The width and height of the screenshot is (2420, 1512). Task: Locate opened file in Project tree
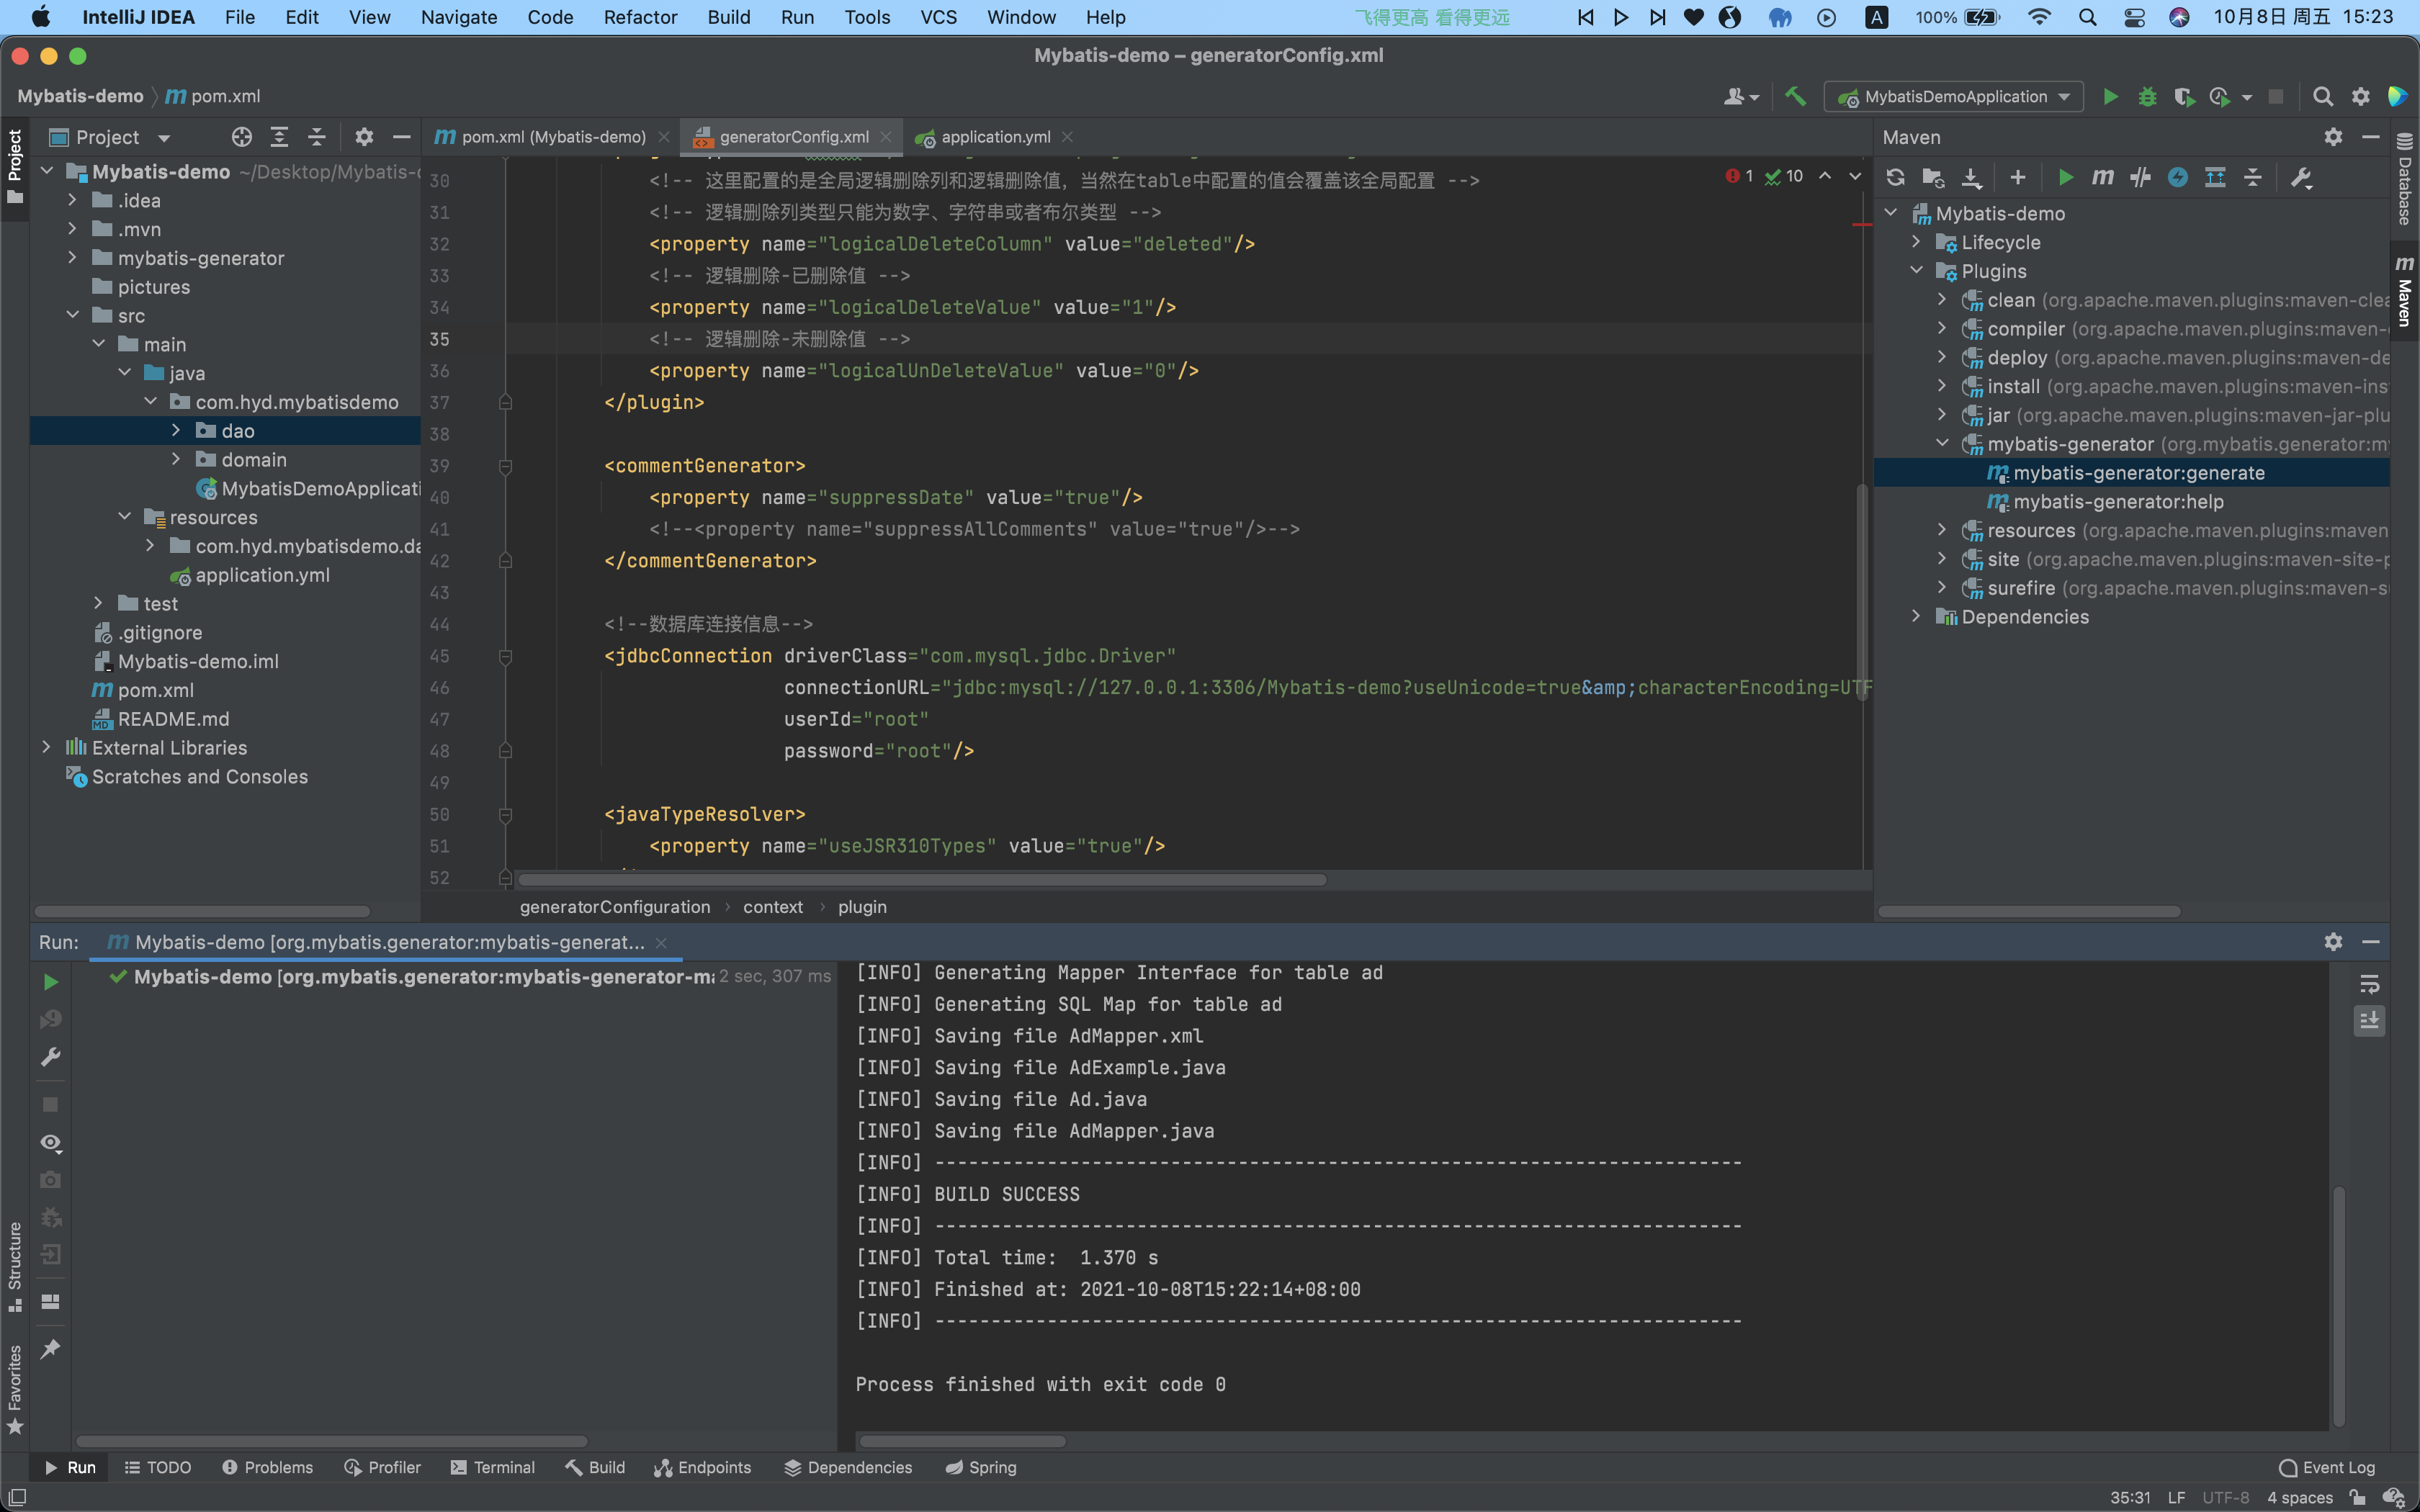tap(241, 137)
